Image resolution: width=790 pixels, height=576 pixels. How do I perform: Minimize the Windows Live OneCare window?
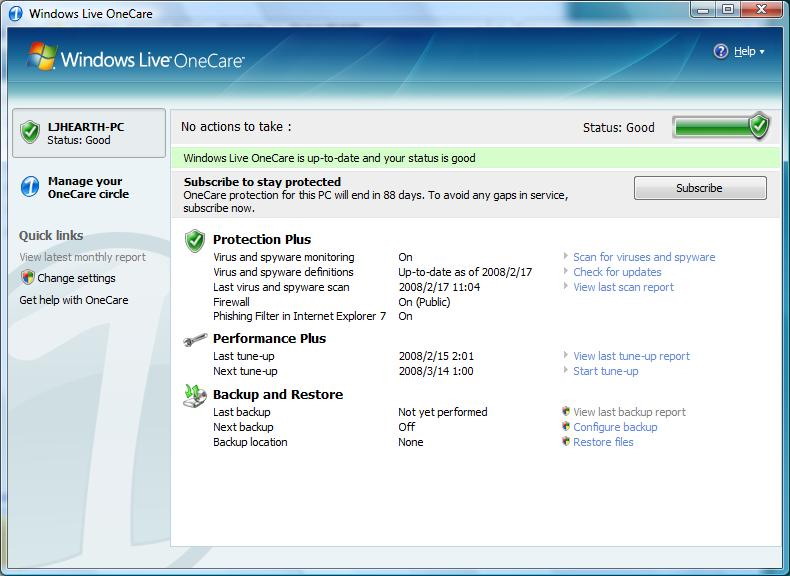coord(703,10)
